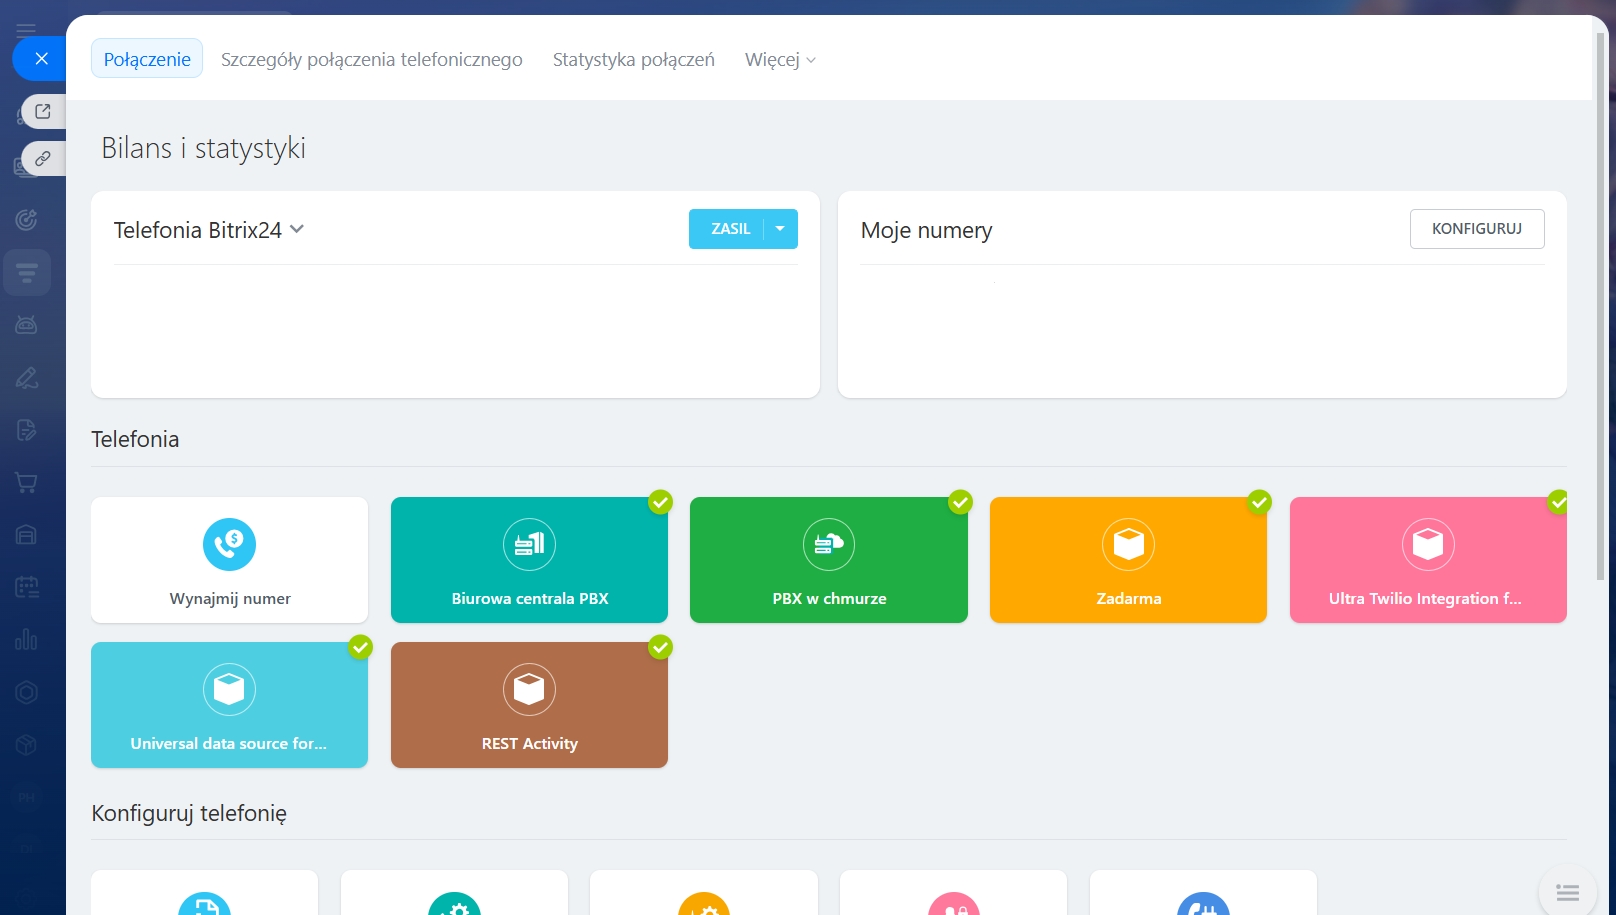Viewport: 1616px width, 915px height.
Task: Click the vertical scrollbar of the panel
Action: [1600, 305]
